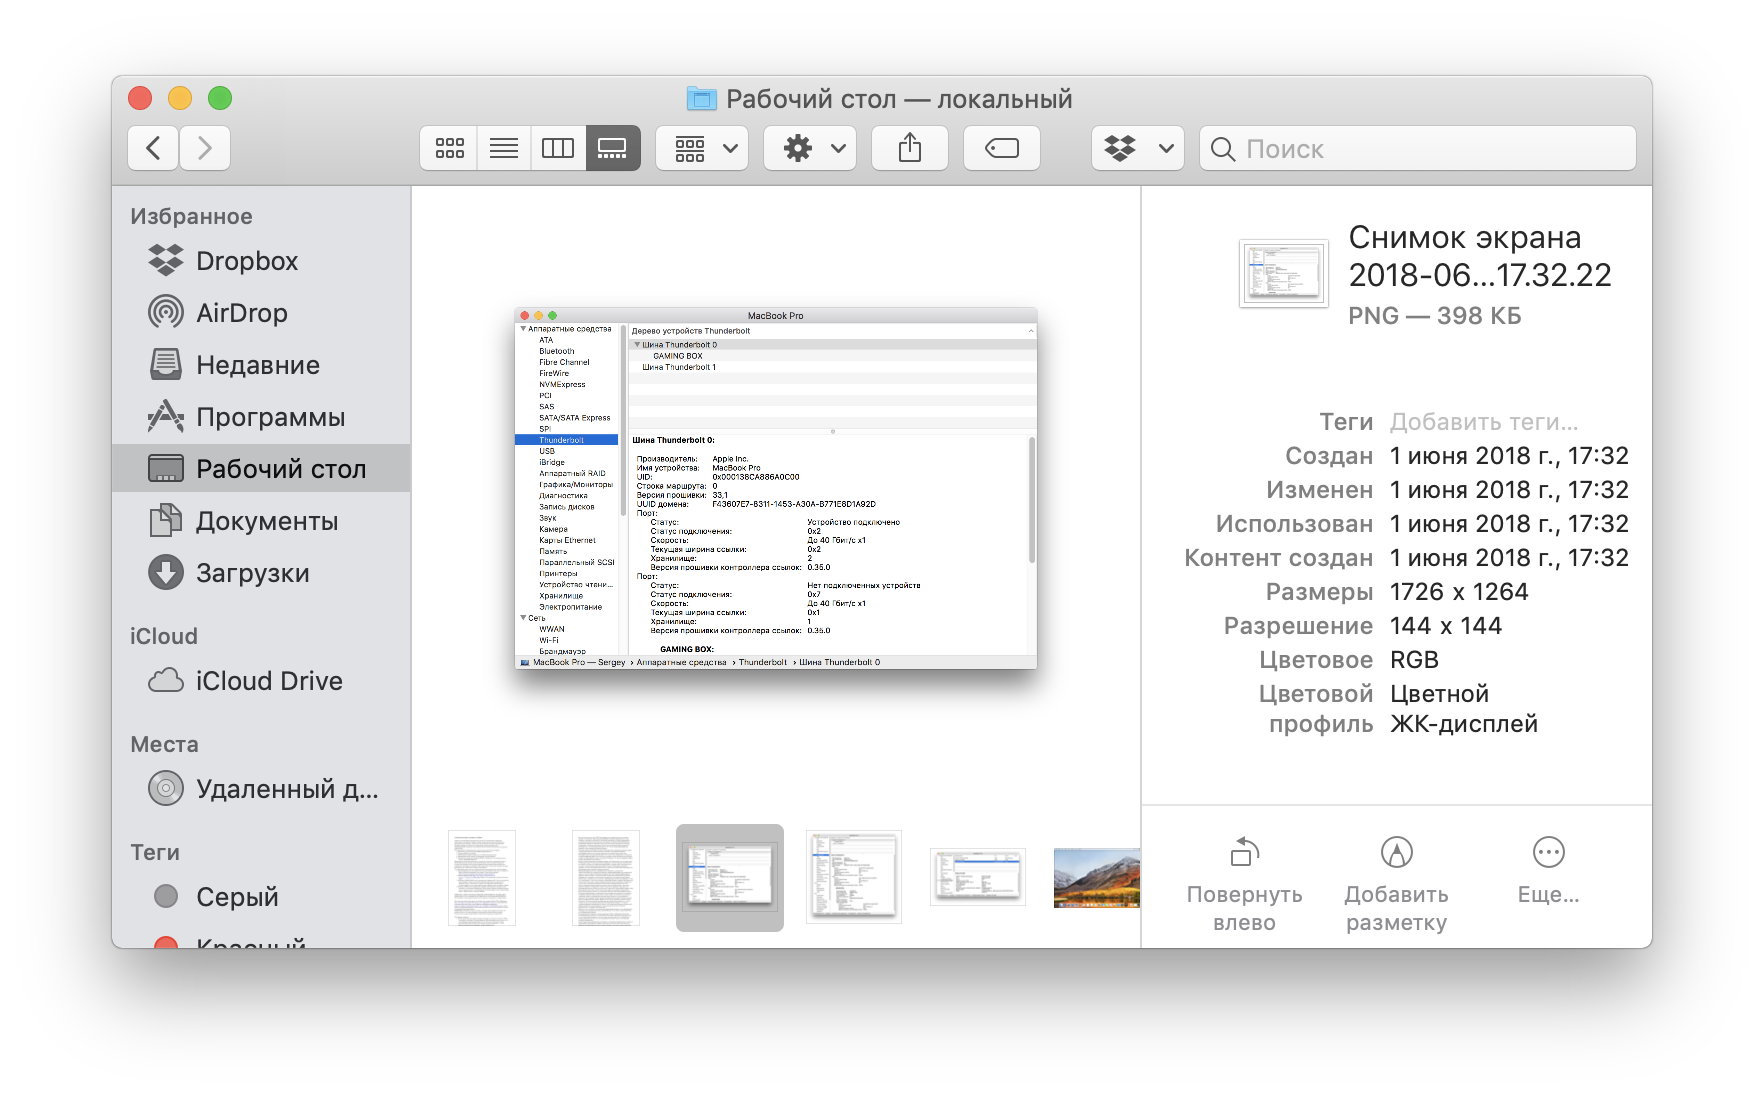Minimize the window with yellow button
Screen dimensions: 1764x1096
[180, 98]
